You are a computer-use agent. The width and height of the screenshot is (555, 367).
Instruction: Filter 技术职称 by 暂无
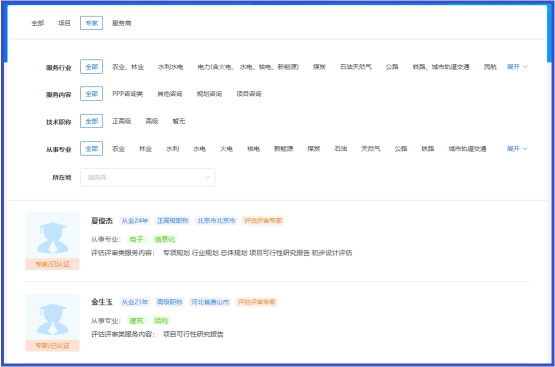click(x=179, y=121)
